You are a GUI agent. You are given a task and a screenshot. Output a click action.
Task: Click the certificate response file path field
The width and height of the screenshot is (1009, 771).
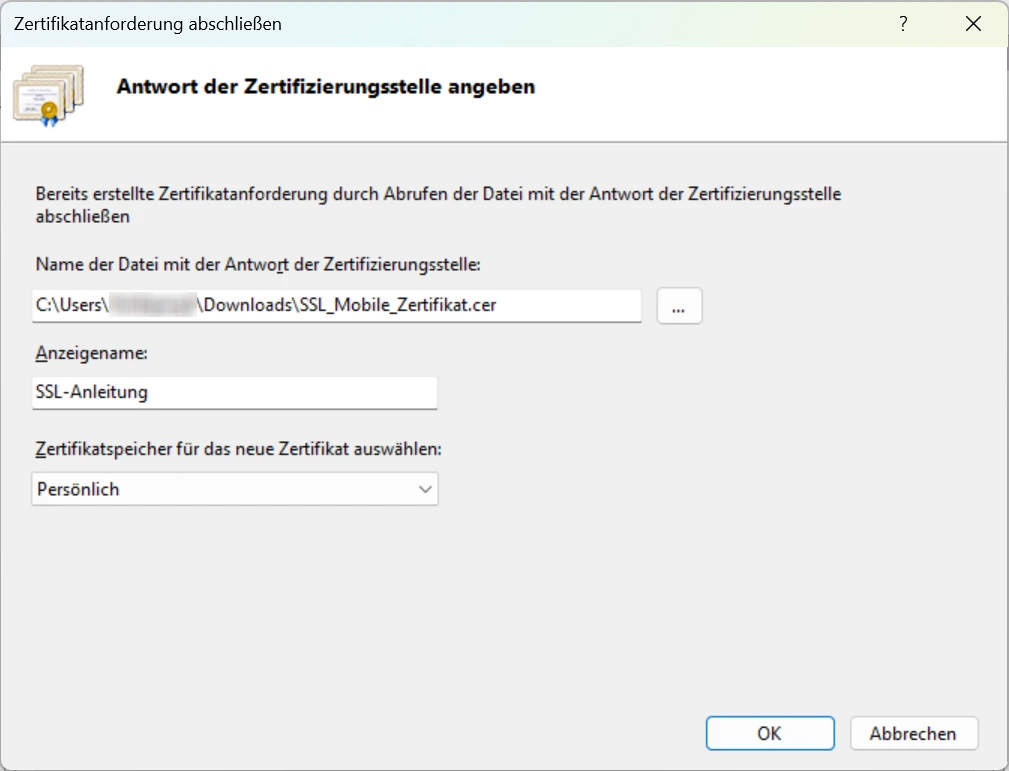click(x=335, y=306)
